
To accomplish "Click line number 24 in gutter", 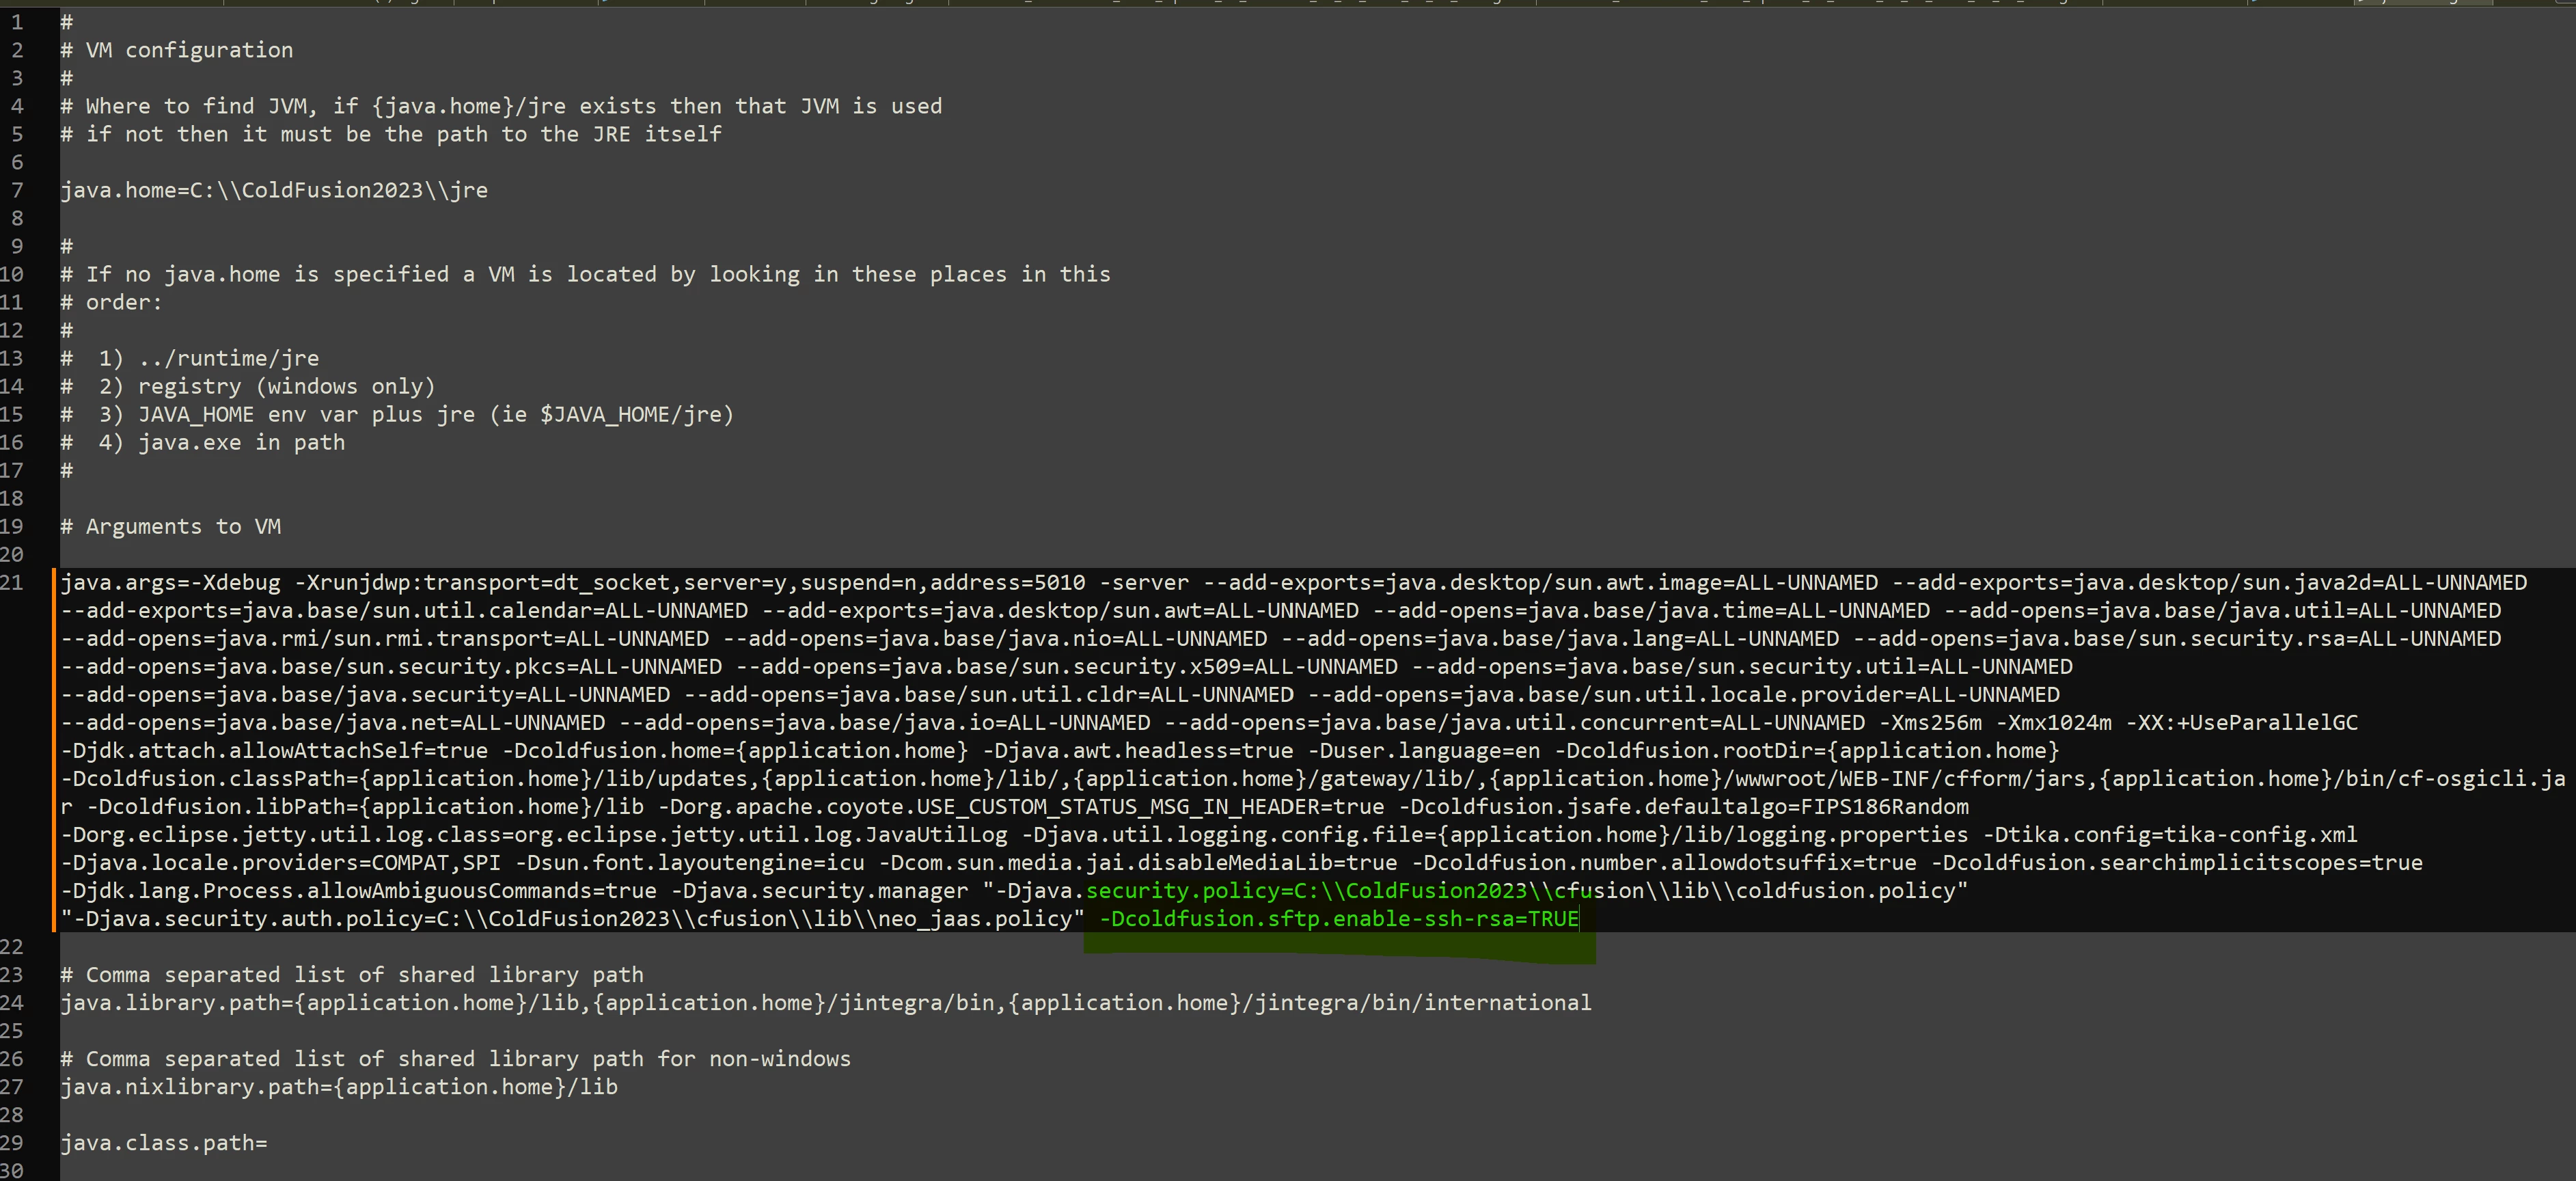I will click(x=12, y=1003).
